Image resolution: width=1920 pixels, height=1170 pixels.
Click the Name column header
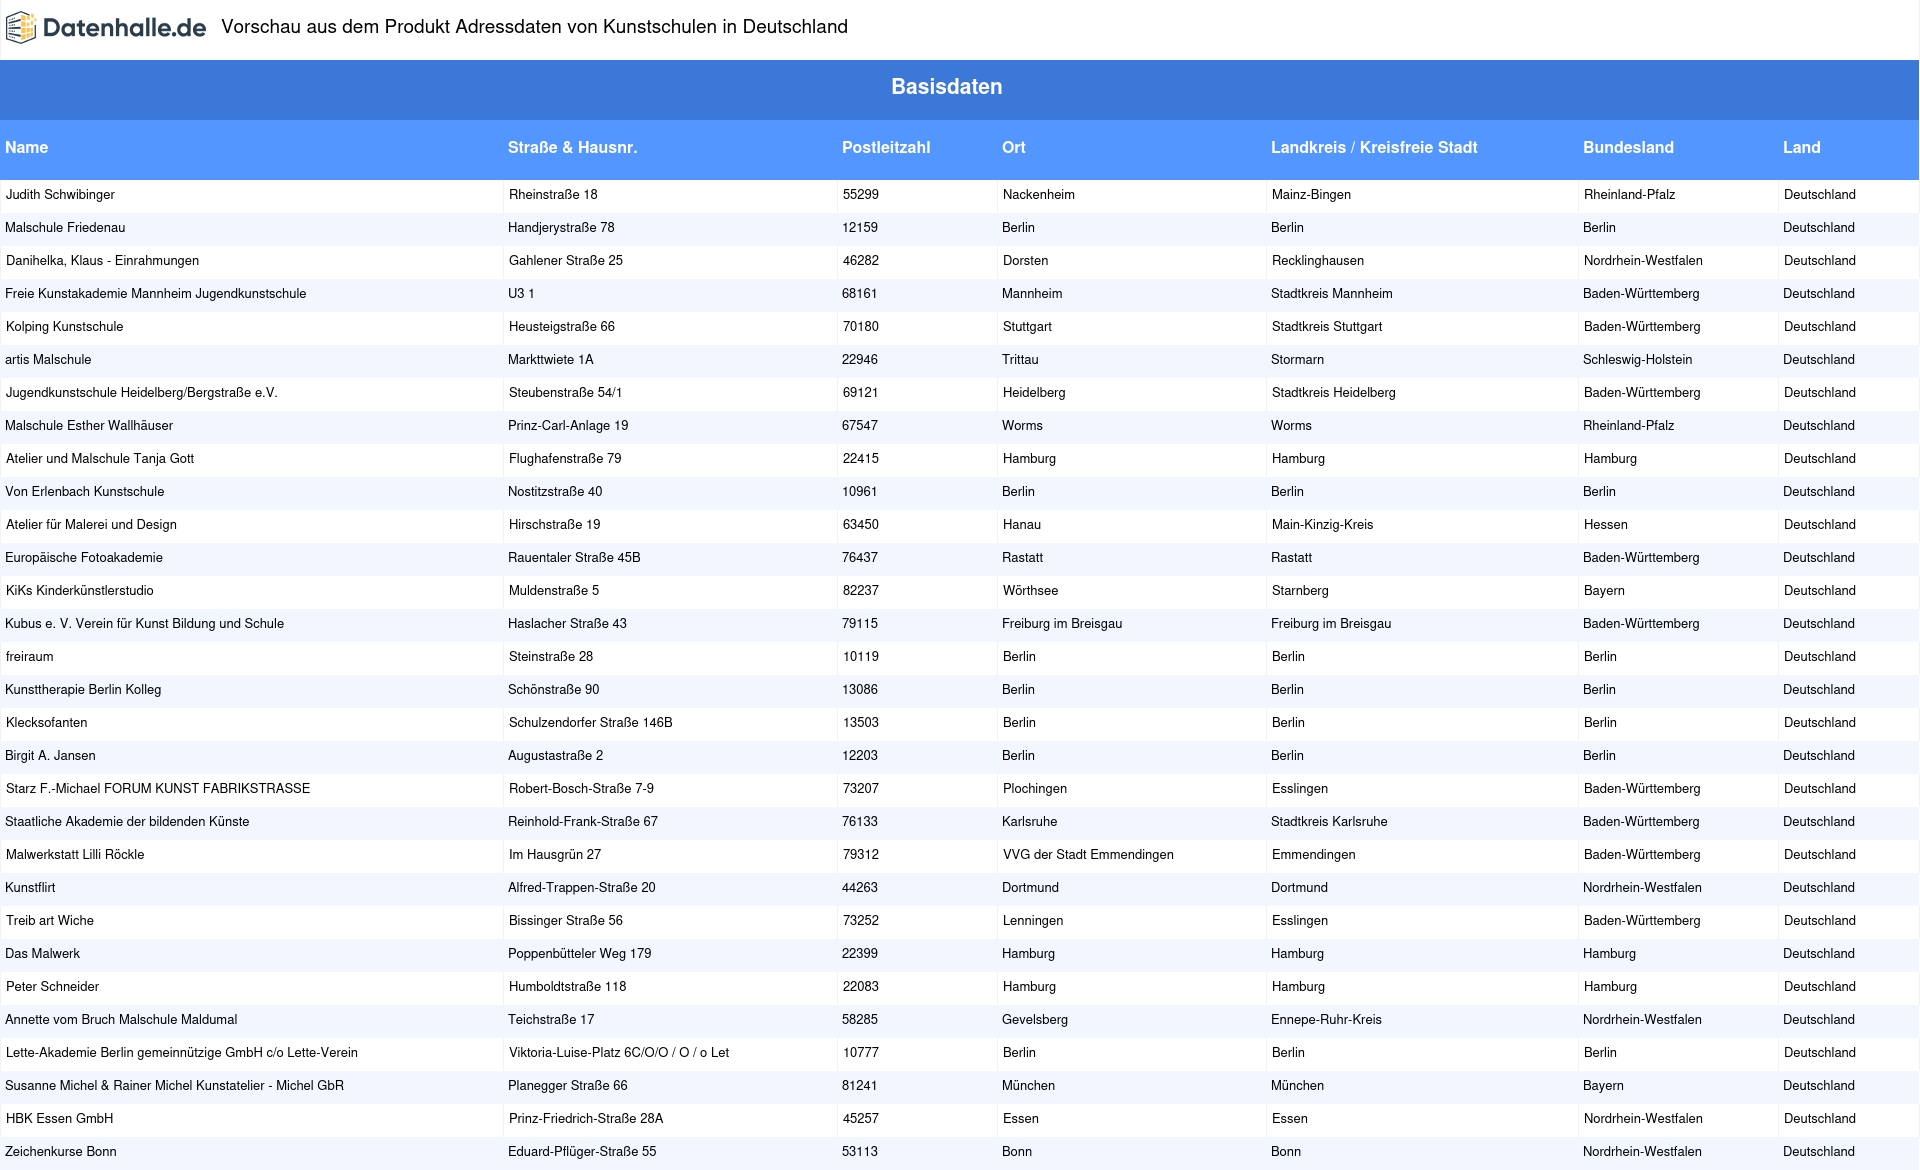[27, 148]
